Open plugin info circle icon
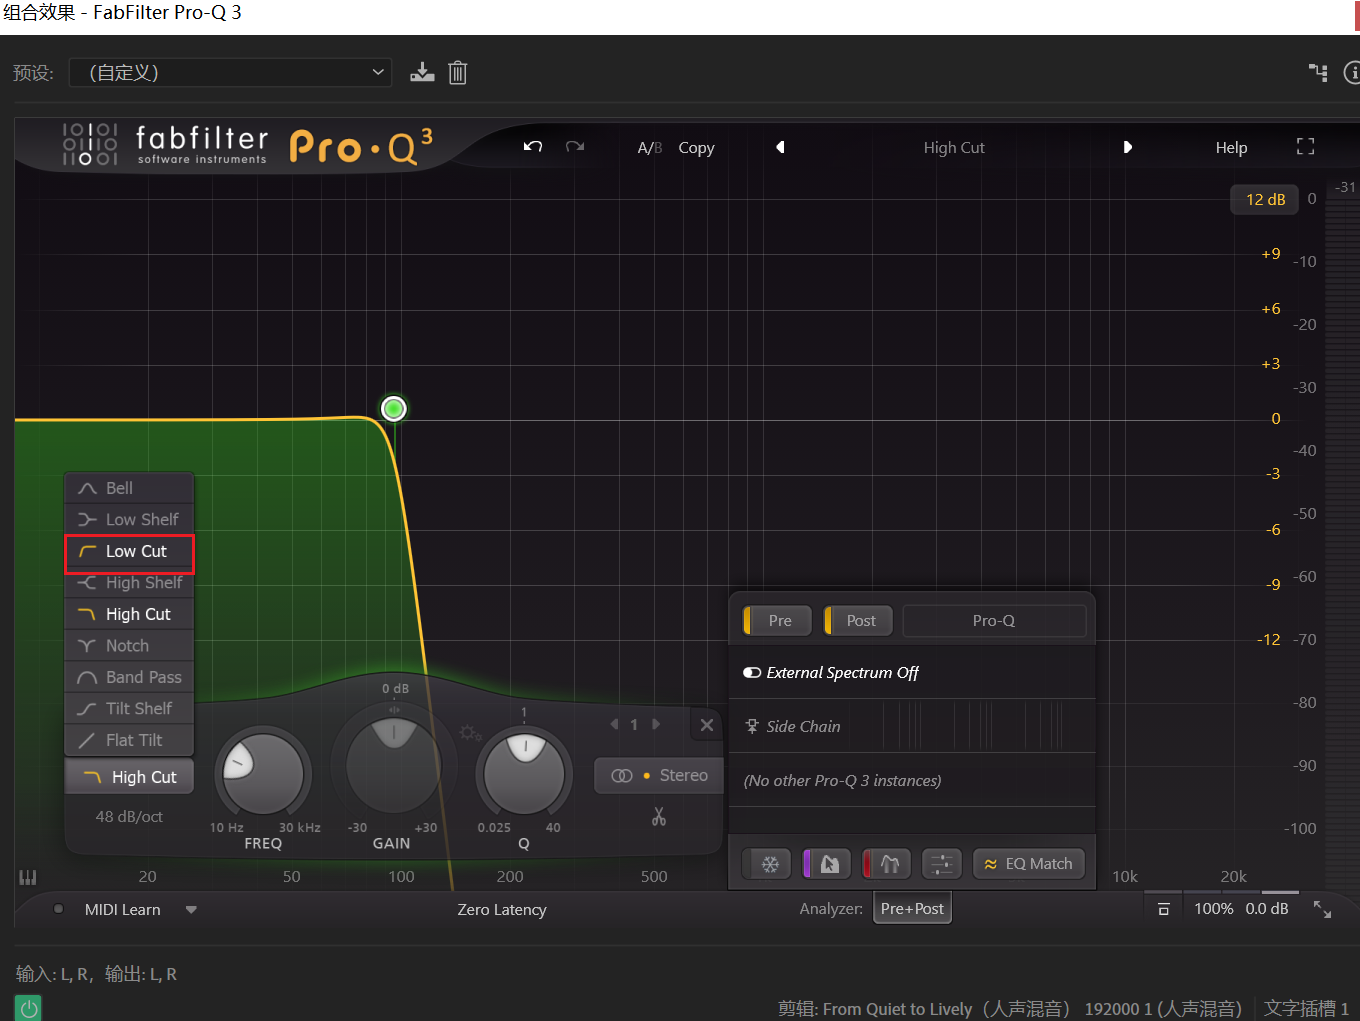Screen dimensions: 1360x1021 [1351, 72]
